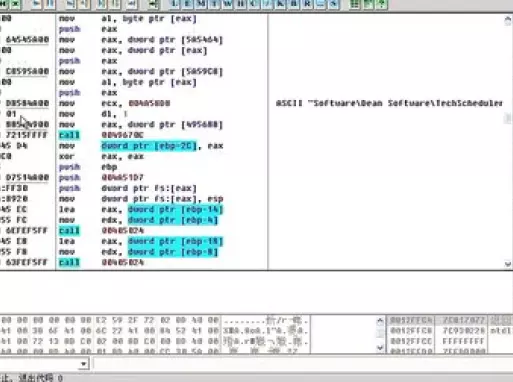Open the green help question-mark icon
The width and height of the screenshot is (513, 382).
[x=382, y=4]
